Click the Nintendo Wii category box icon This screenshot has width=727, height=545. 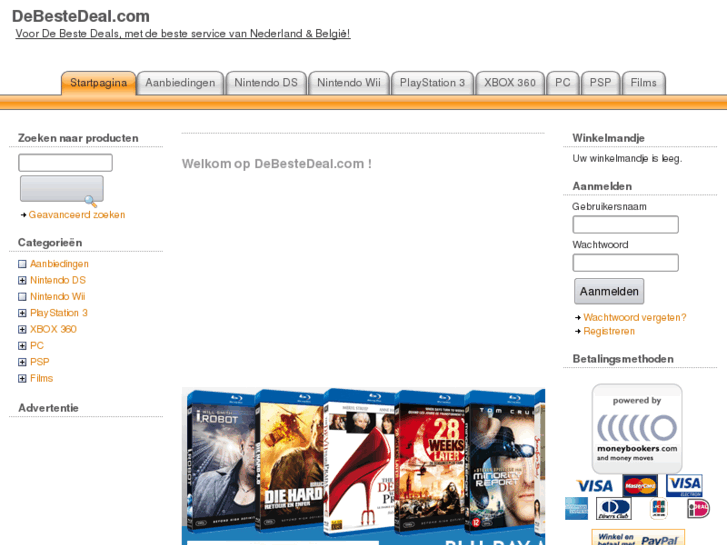[x=22, y=296]
